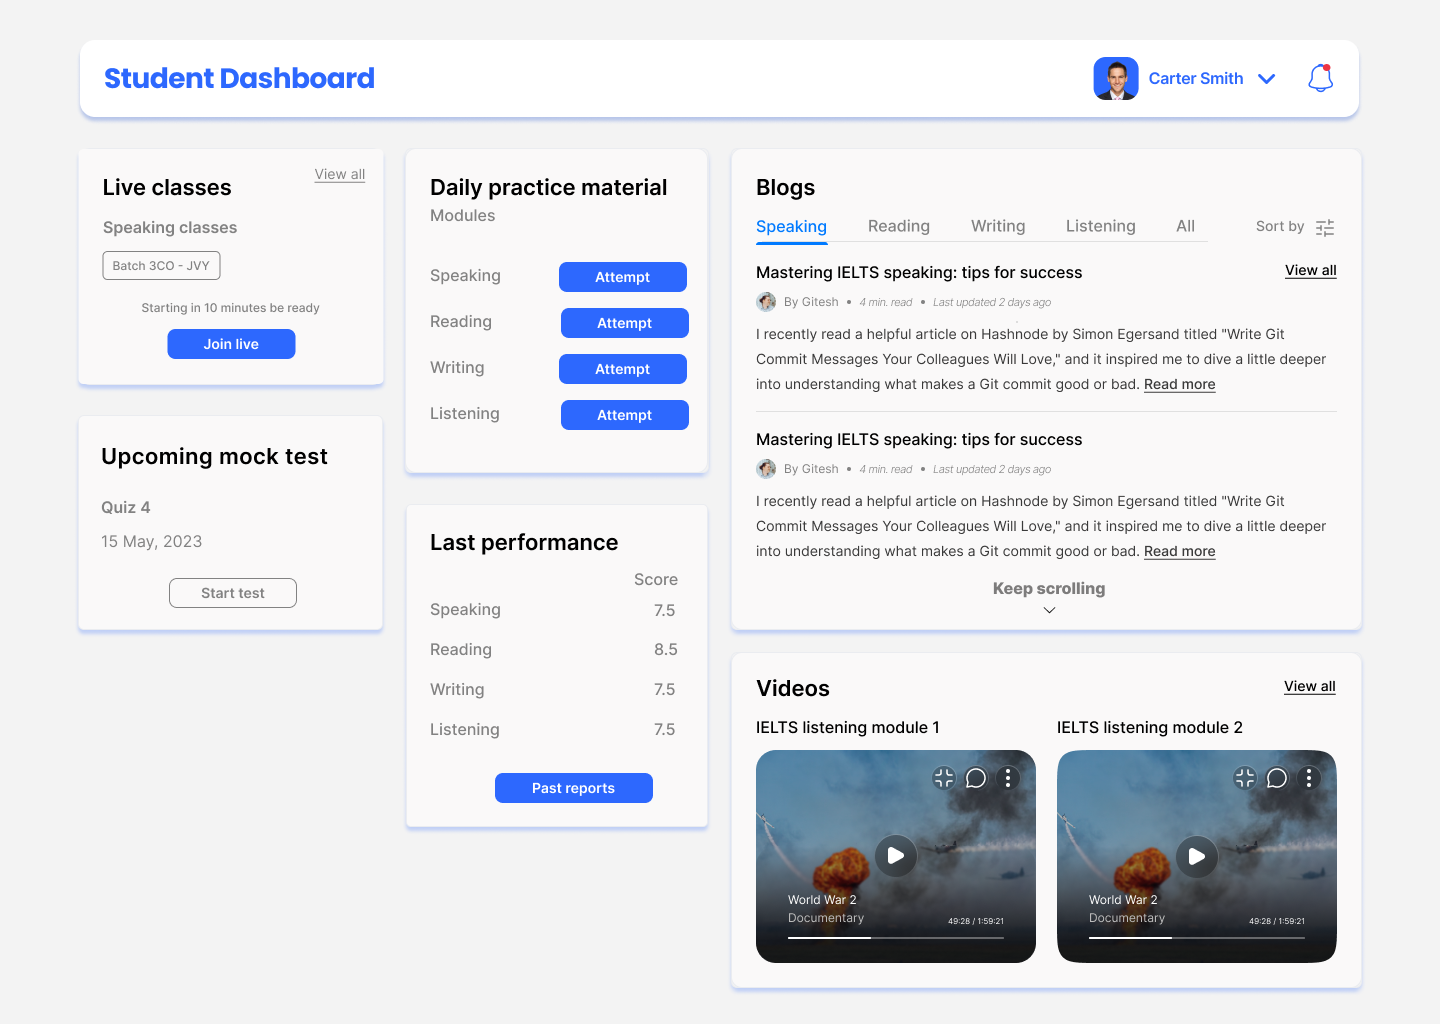Attempt the Listening practice module
Viewport: 1440px width, 1024px height.
click(x=625, y=415)
